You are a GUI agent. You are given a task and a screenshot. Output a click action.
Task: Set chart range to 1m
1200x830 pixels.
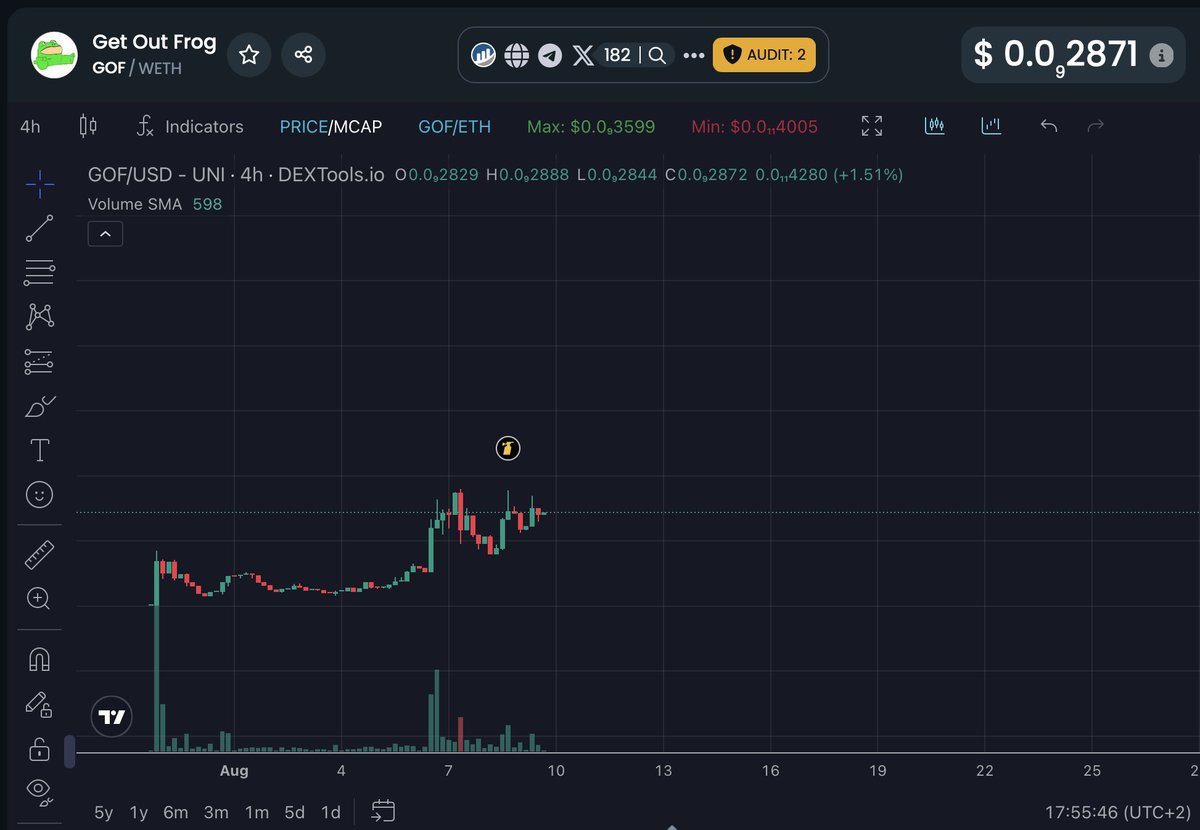pyautogui.click(x=256, y=812)
